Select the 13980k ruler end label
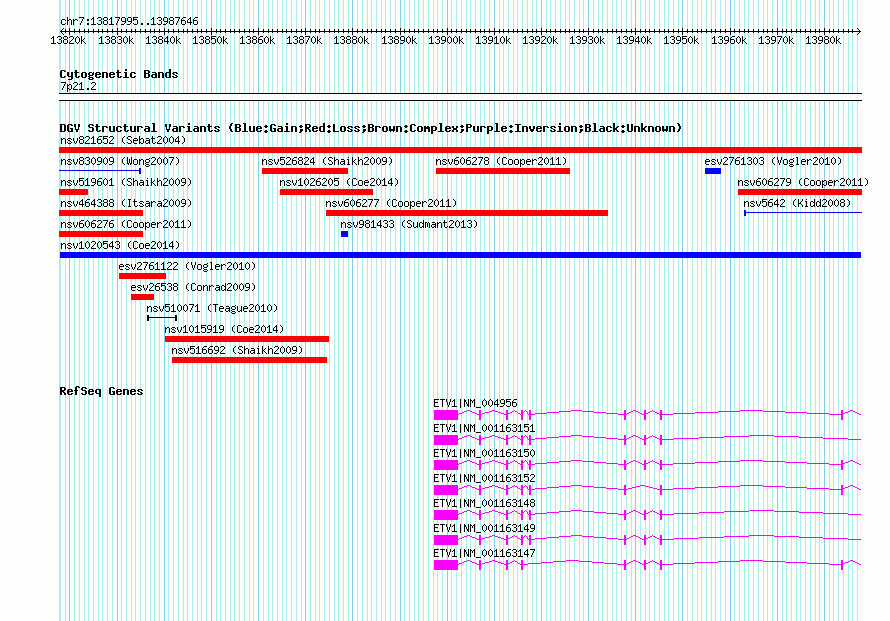 tap(823, 40)
